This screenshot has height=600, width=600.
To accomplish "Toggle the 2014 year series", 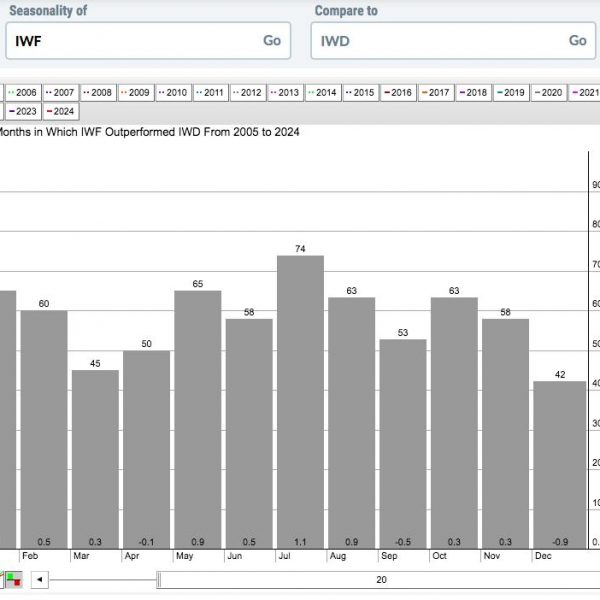I will coord(323,93).
